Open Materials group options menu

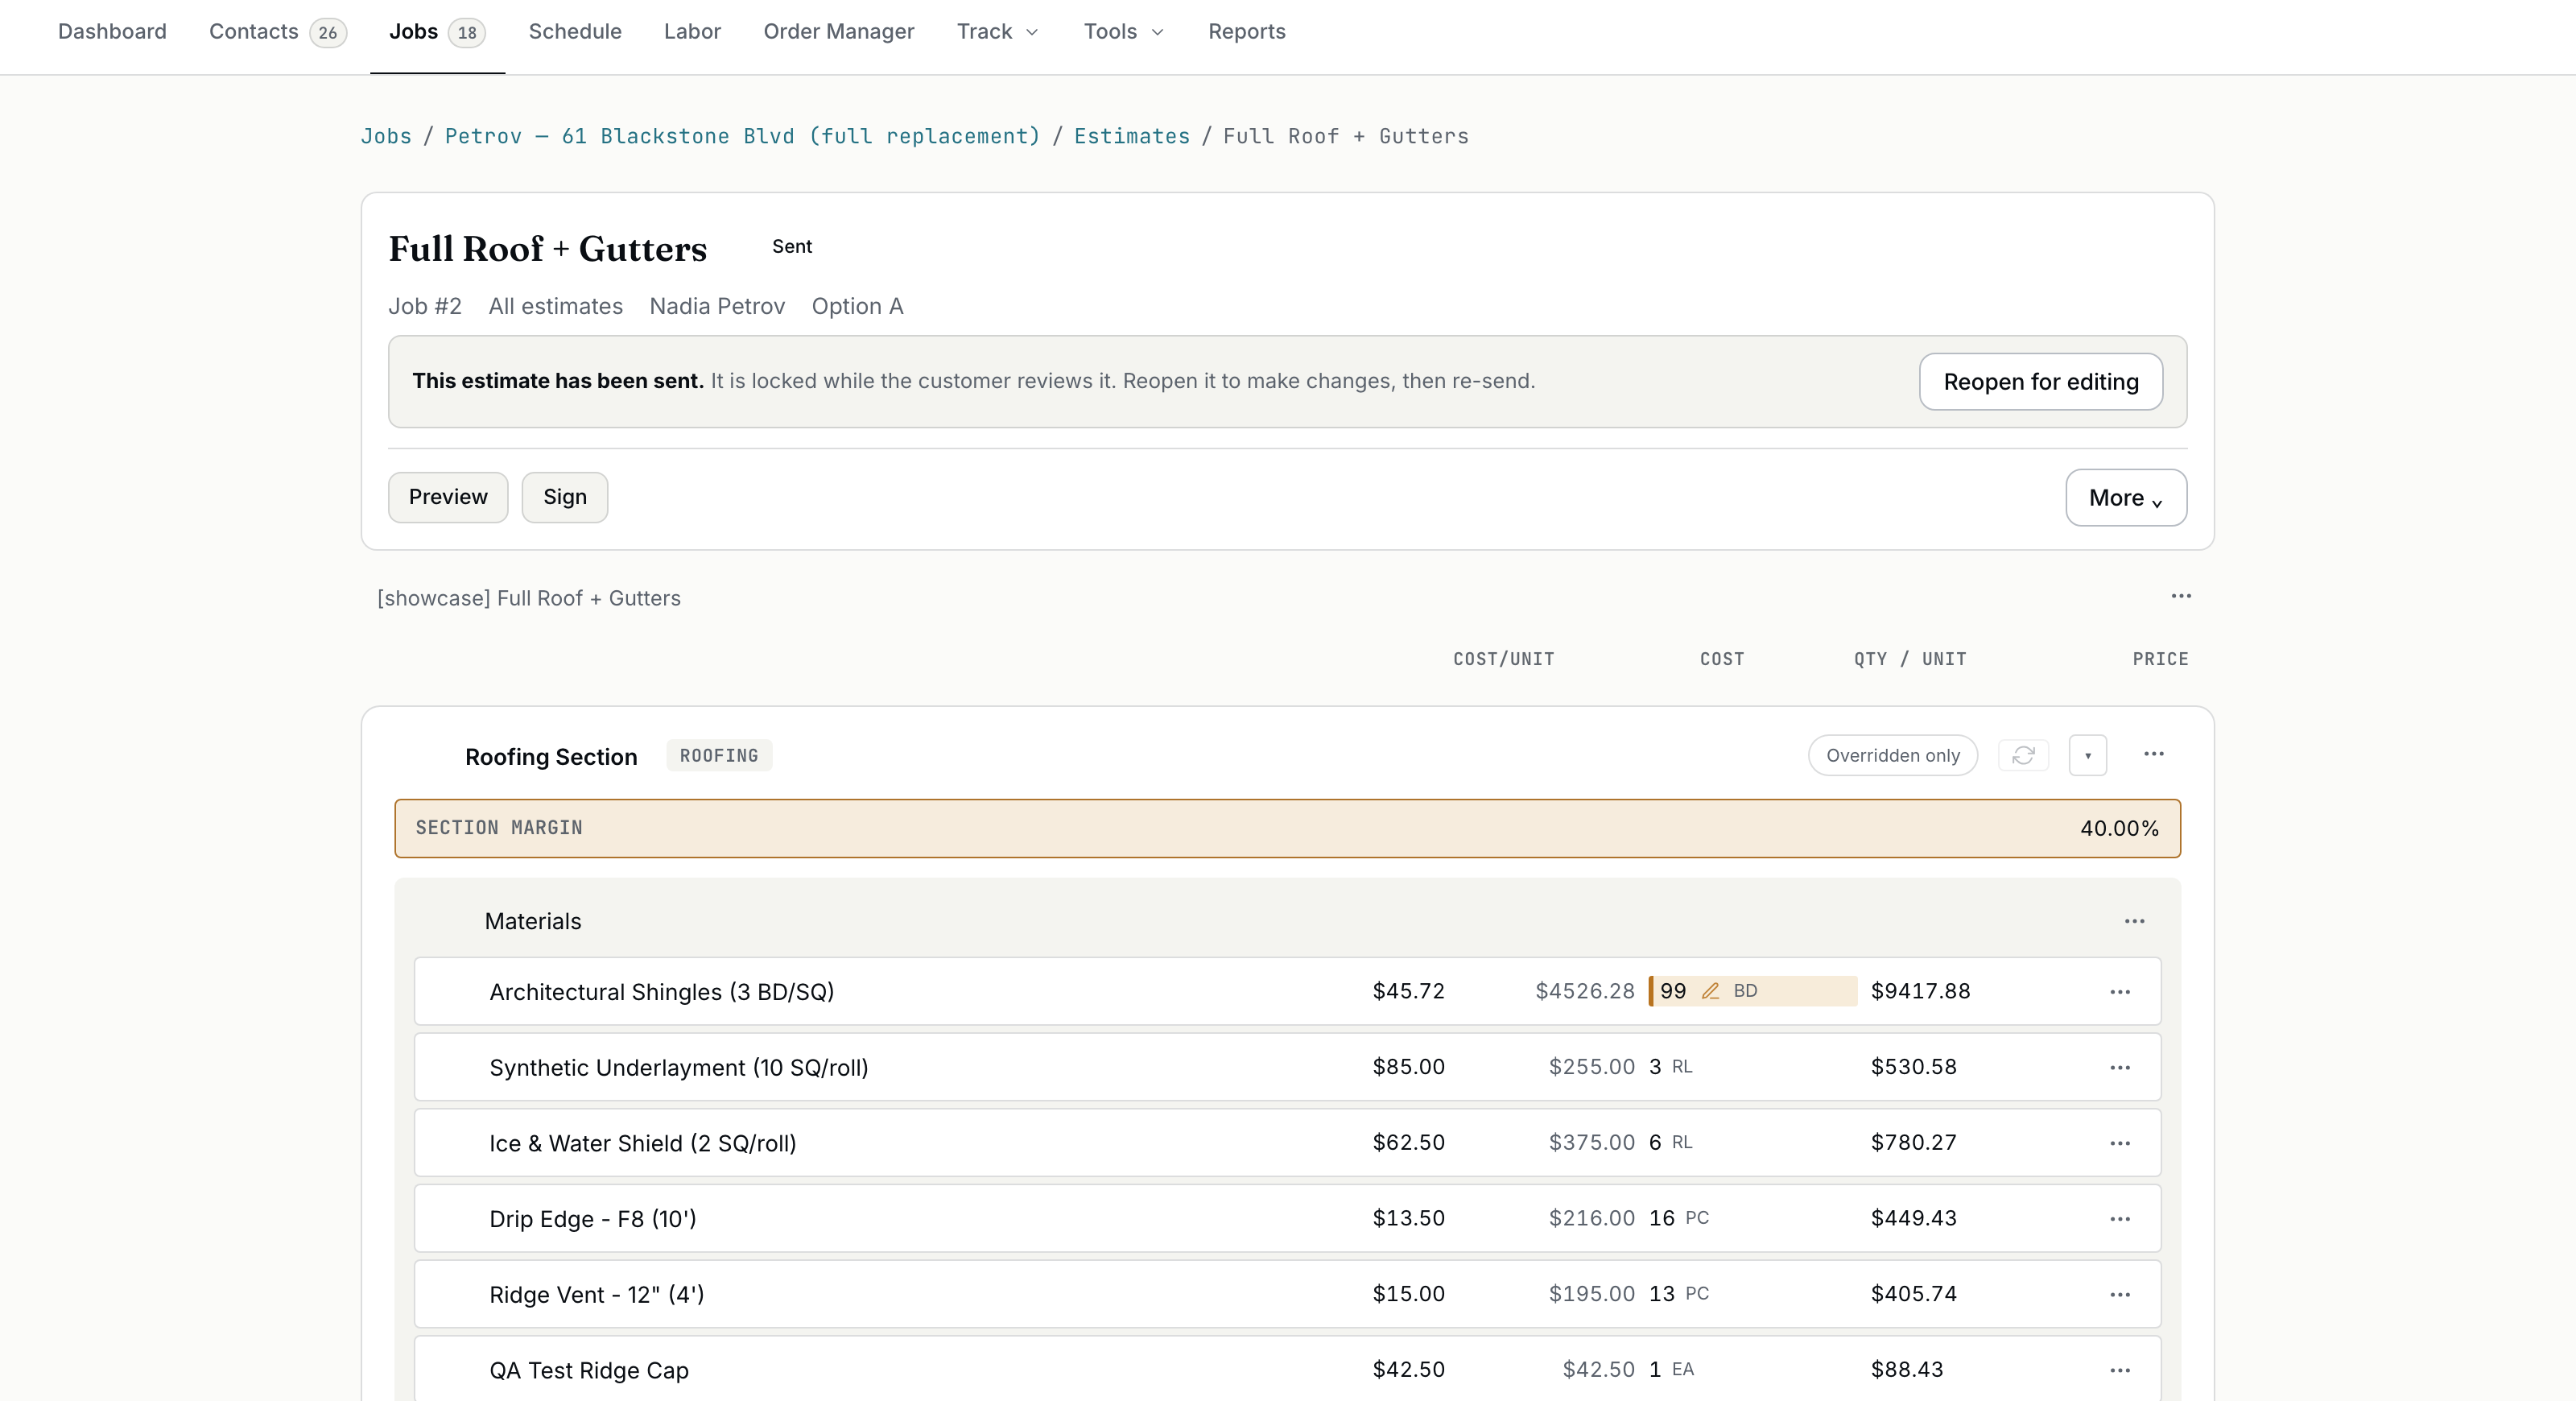point(2135,921)
